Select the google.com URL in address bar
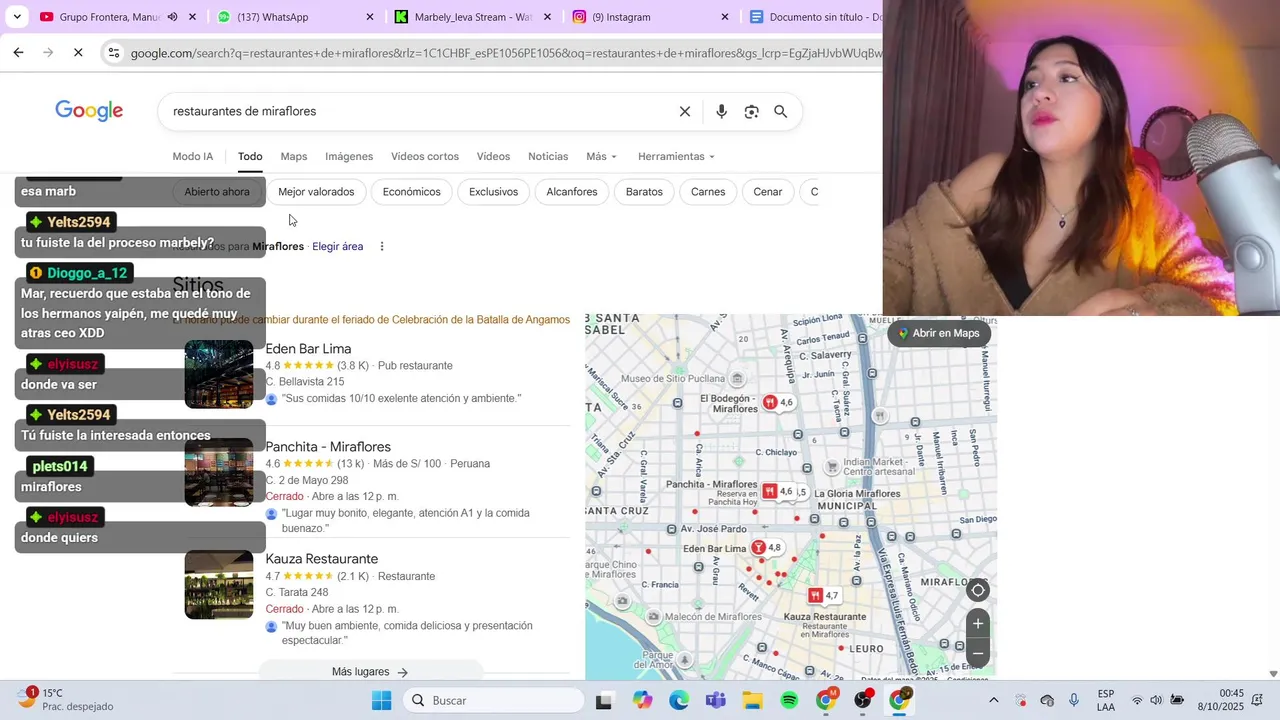This screenshot has height=720, width=1280. pos(505,53)
